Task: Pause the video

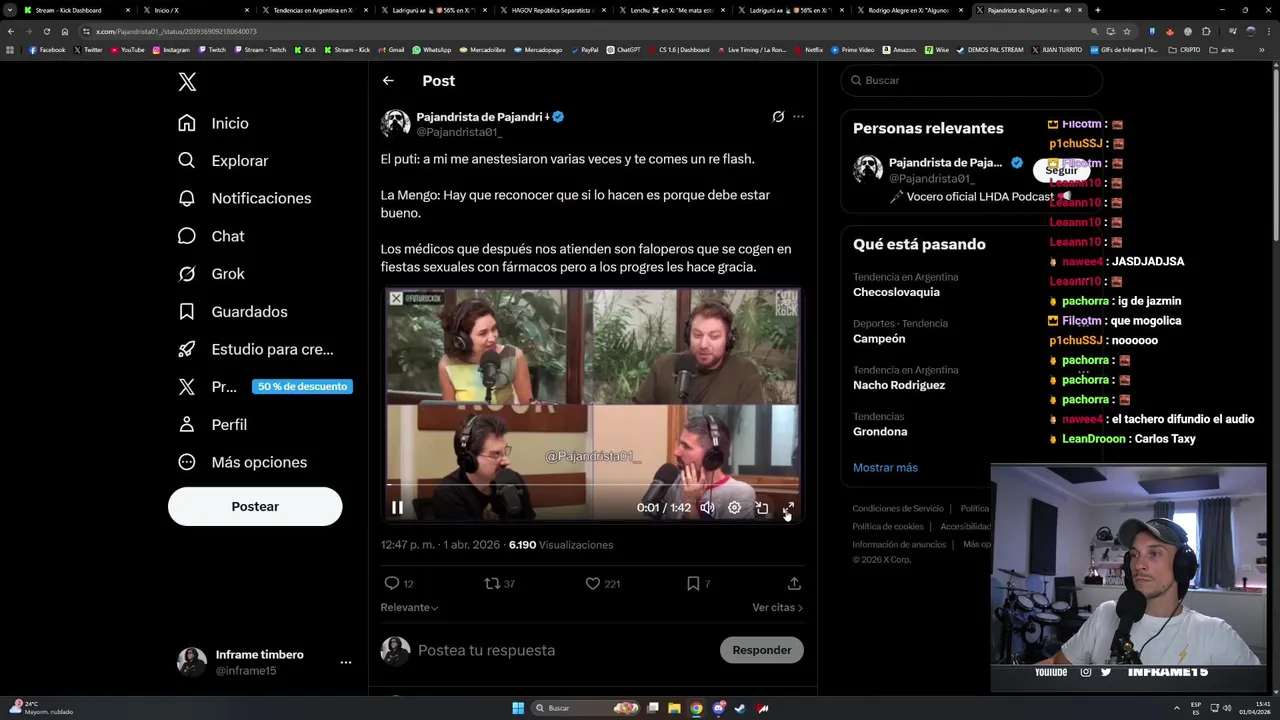Action: click(x=397, y=508)
